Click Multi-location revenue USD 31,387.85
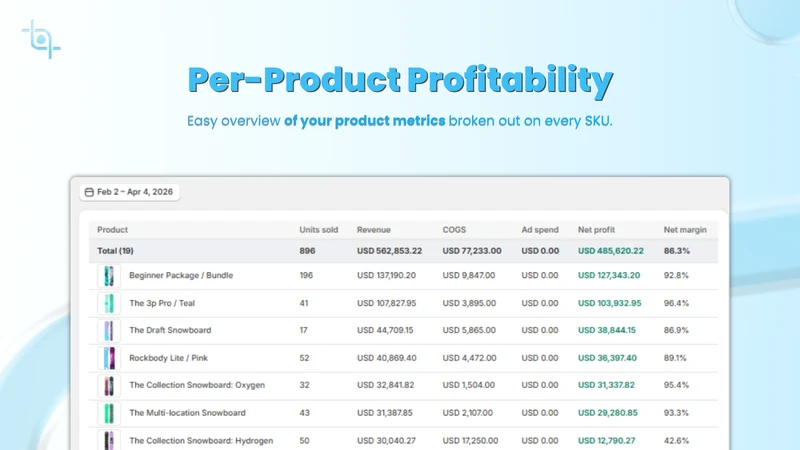This screenshot has height=450, width=800. (x=385, y=413)
